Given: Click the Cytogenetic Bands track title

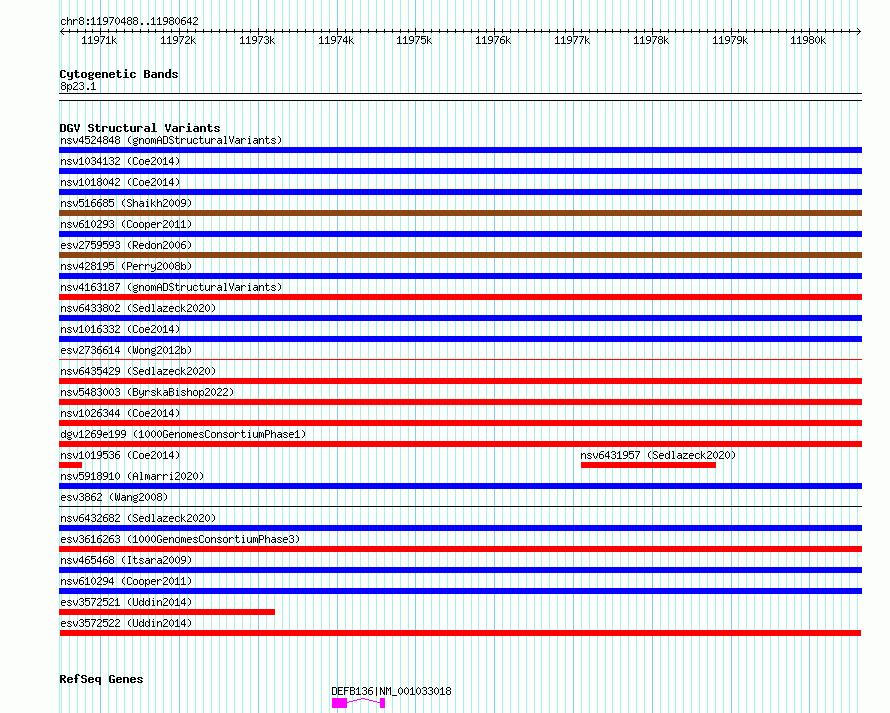Looking at the screenshot, I should coord(119,74).
